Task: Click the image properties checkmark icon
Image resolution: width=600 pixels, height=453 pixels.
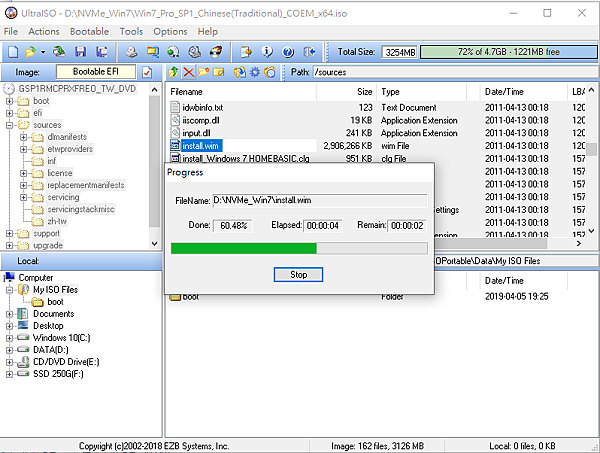Action: point(147,72)
